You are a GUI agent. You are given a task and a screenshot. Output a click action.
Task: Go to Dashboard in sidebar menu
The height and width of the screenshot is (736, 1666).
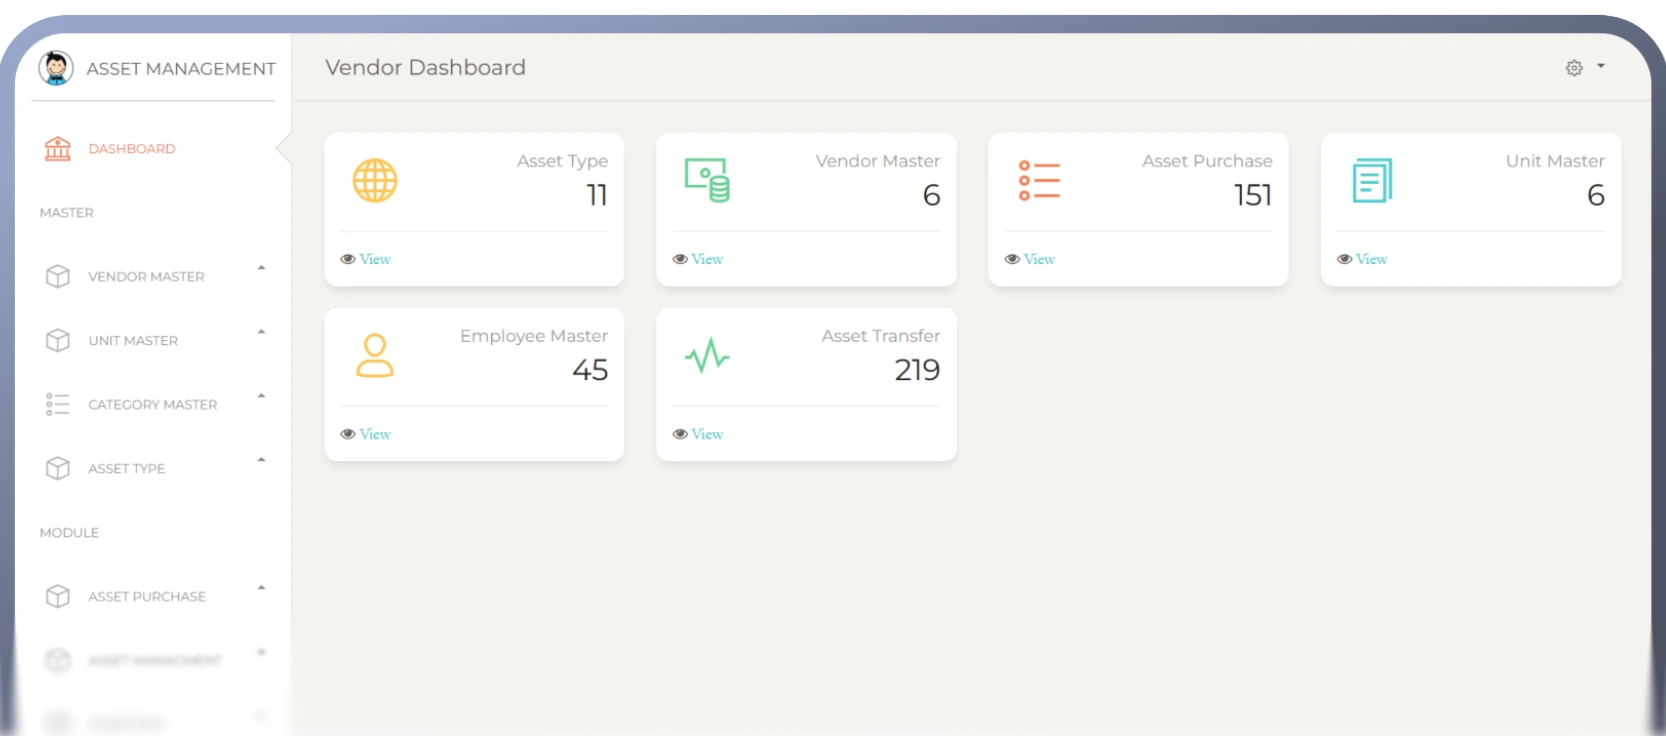point(131,149)
